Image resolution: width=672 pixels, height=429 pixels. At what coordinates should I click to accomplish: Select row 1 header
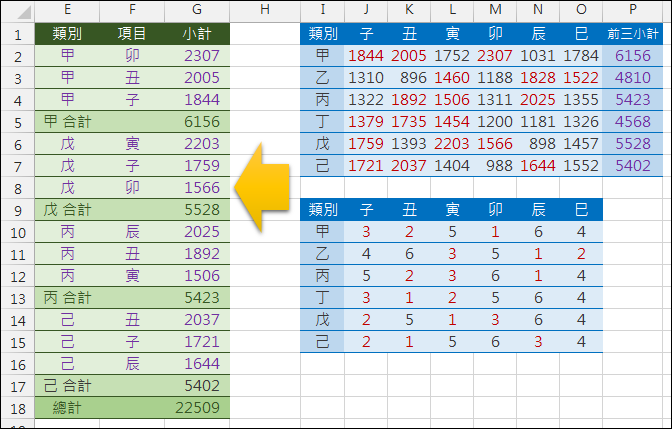[x=18, y=34]
